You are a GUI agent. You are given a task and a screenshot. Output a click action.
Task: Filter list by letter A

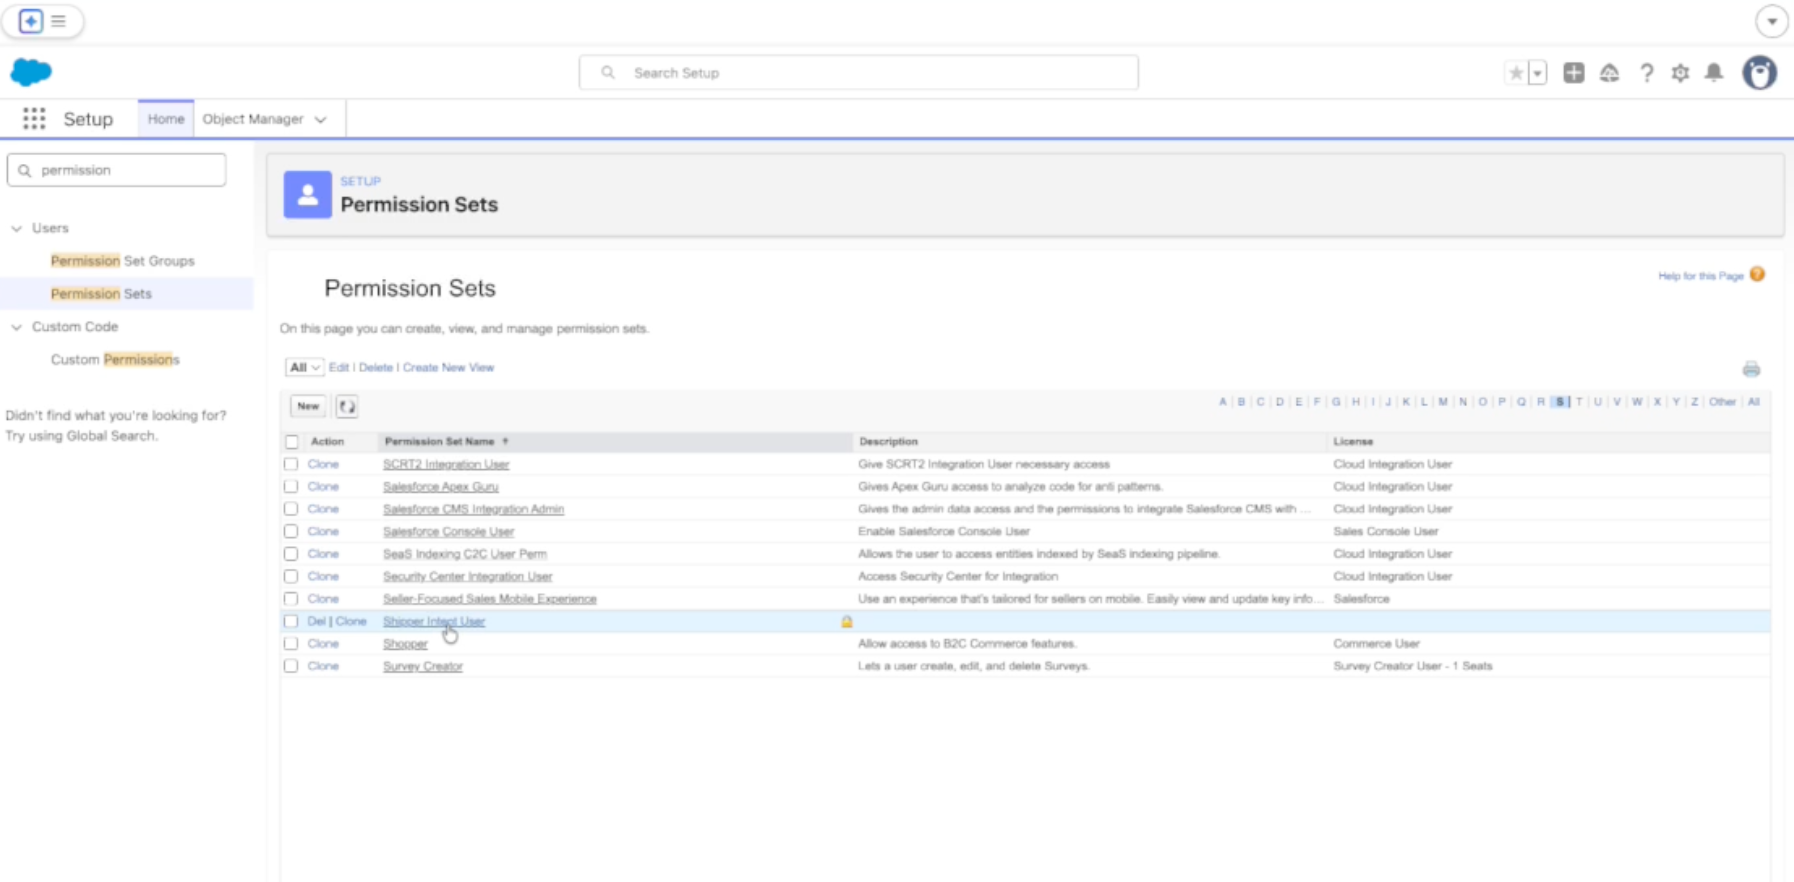[1222, 402]
